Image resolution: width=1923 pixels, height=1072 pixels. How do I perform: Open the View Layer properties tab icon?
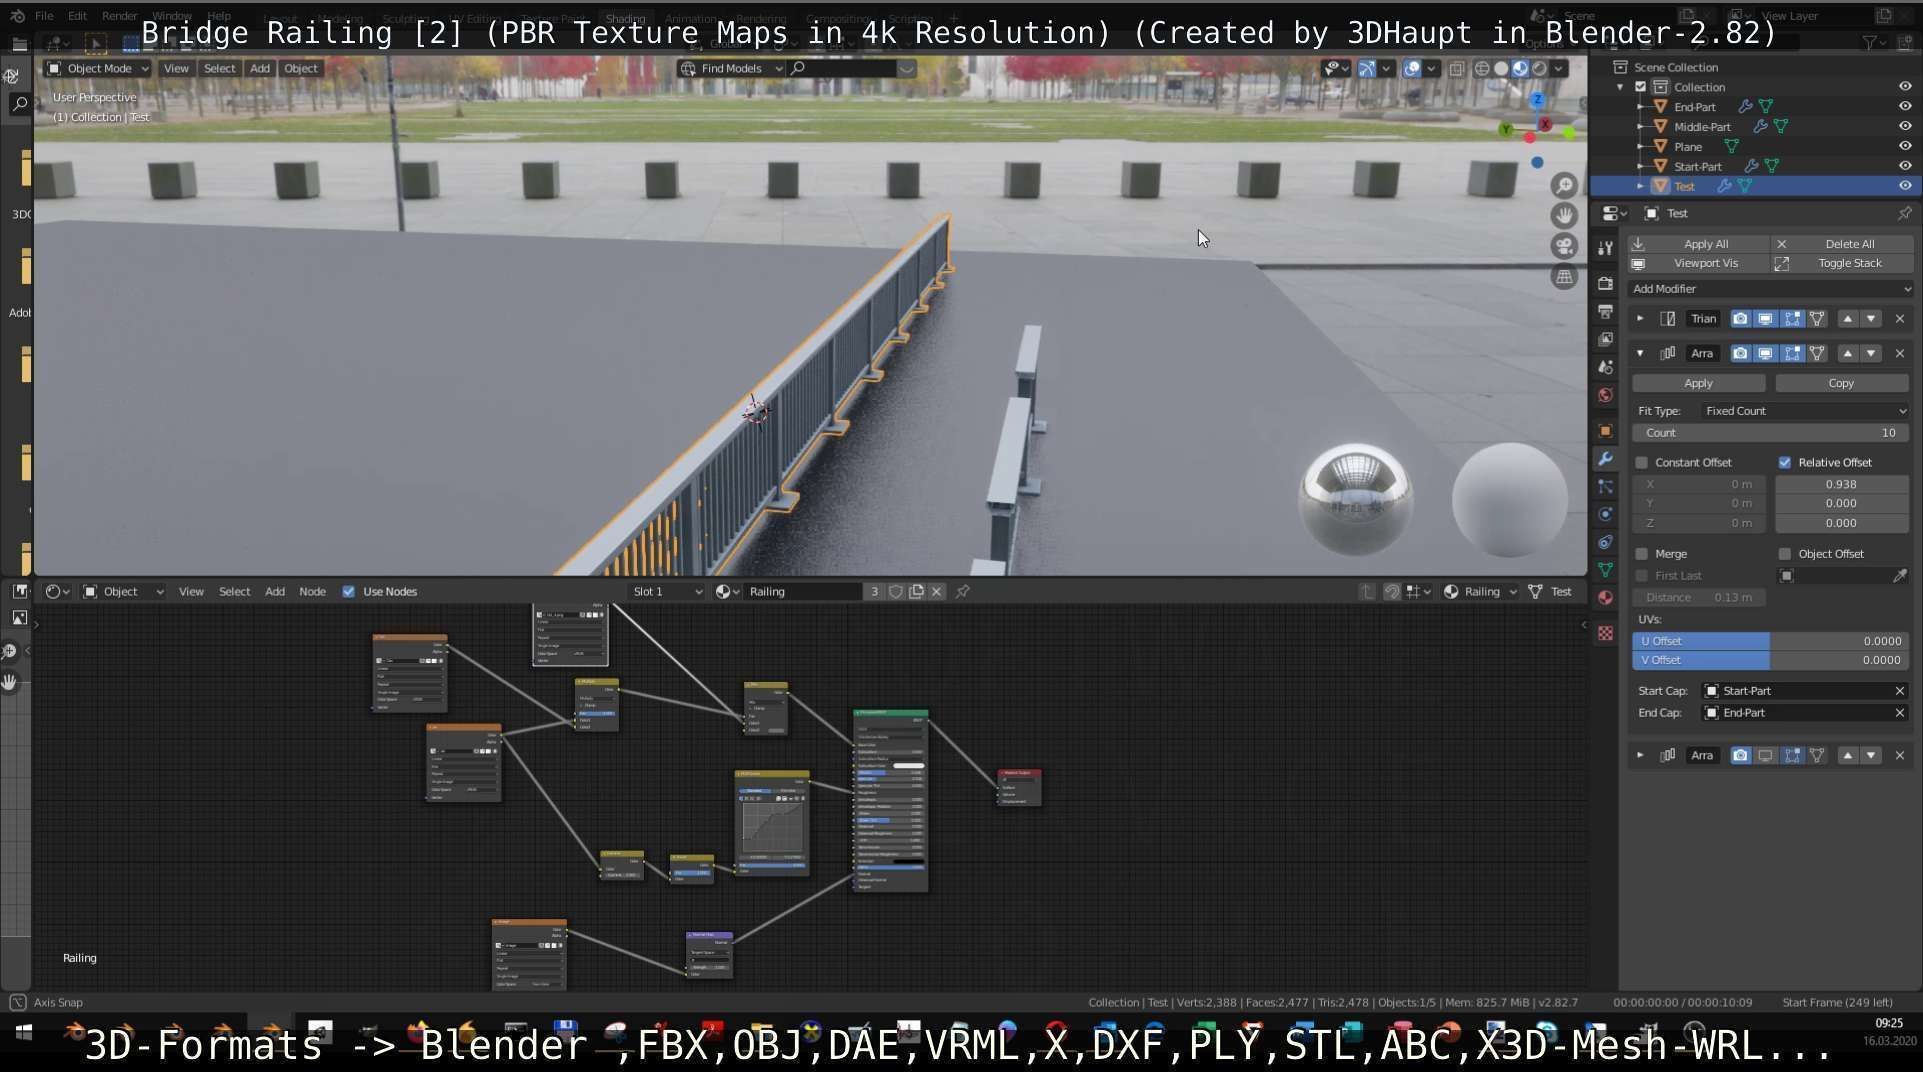[x=1605, y=340]
